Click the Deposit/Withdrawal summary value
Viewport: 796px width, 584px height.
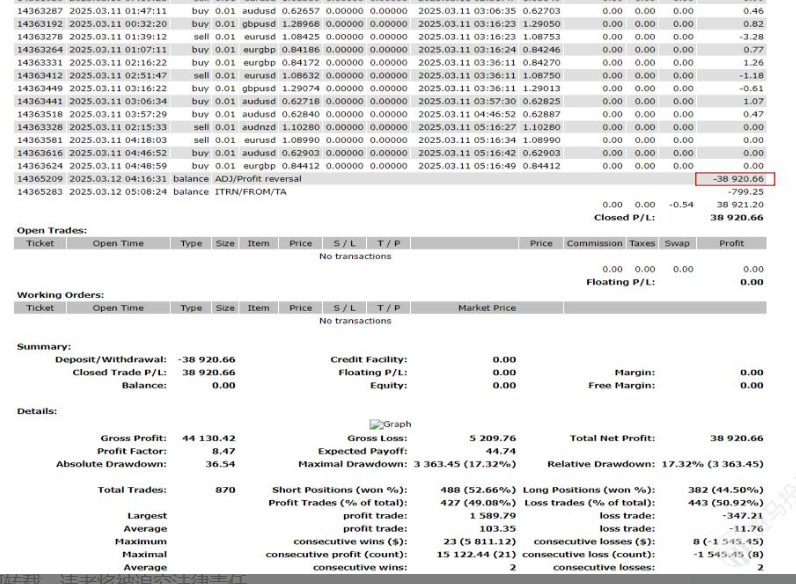click(x=208, y=359)
